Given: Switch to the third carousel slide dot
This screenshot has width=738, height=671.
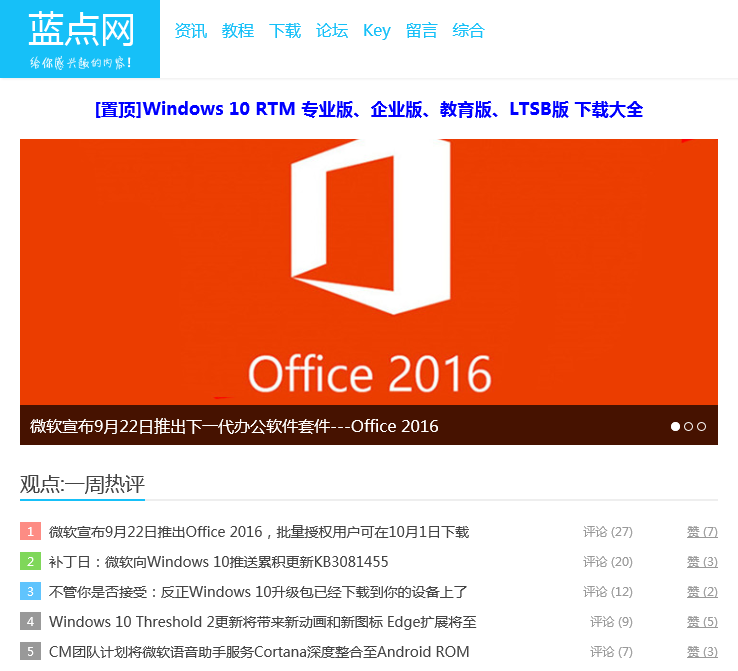Looking at the screenshot, I should (x=701, y=426).
